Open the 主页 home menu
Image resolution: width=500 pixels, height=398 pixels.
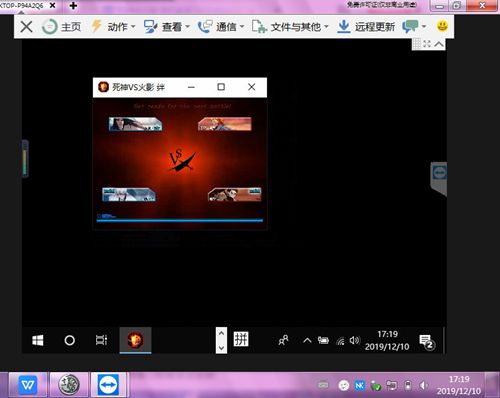[x=62, y=27]
